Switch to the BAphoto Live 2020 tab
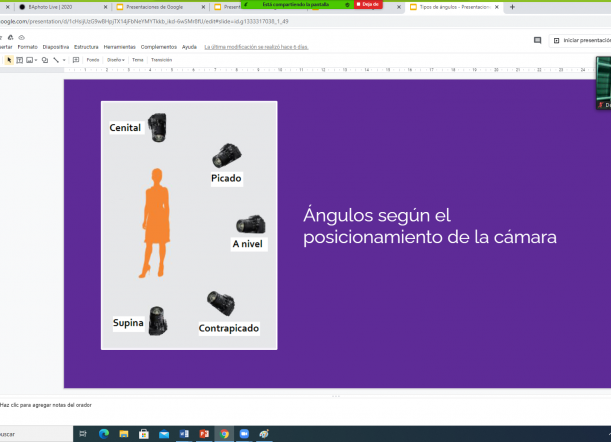This screenshot has width=611, height=442. [x=50, y=7]
